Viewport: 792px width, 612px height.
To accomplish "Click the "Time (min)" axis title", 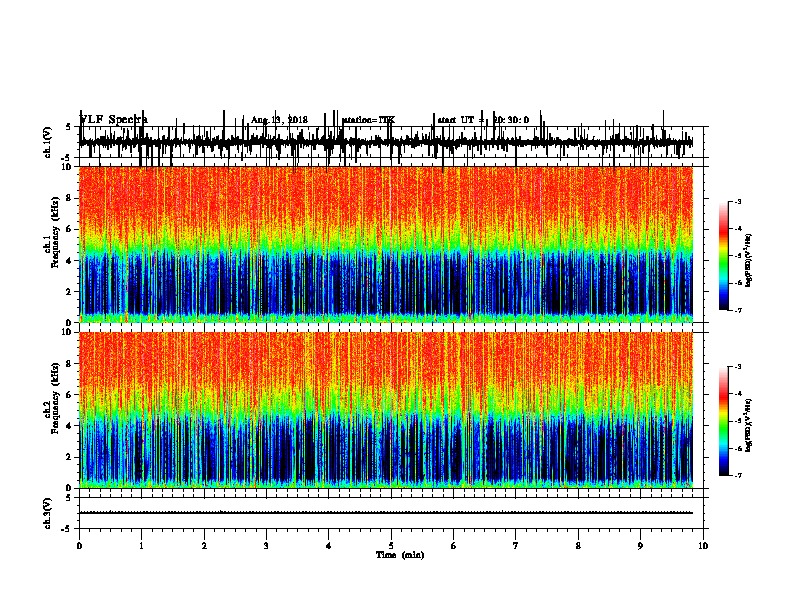I will 400,555.
